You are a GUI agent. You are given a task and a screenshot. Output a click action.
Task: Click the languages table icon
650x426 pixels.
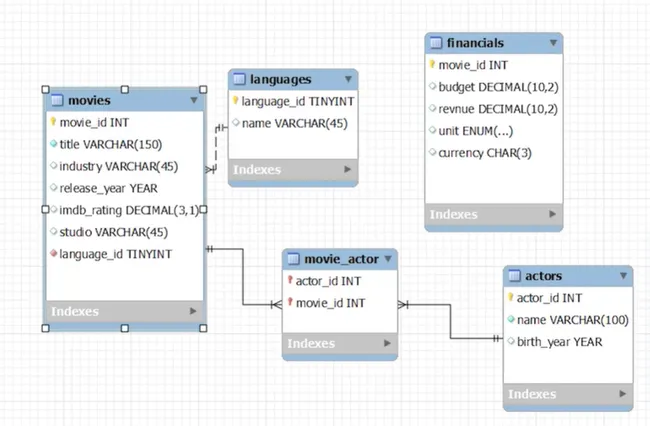tap(239, 79)
